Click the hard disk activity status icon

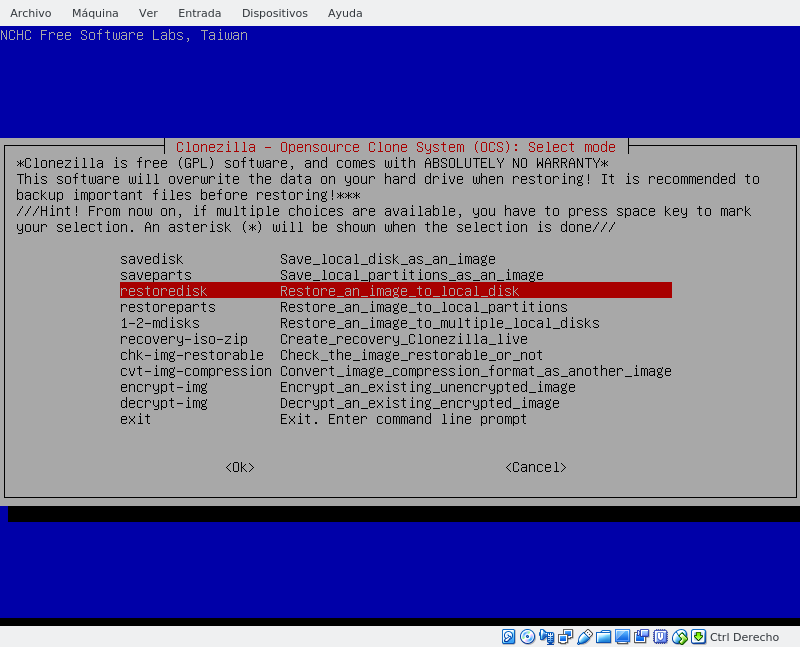point(508,636)
